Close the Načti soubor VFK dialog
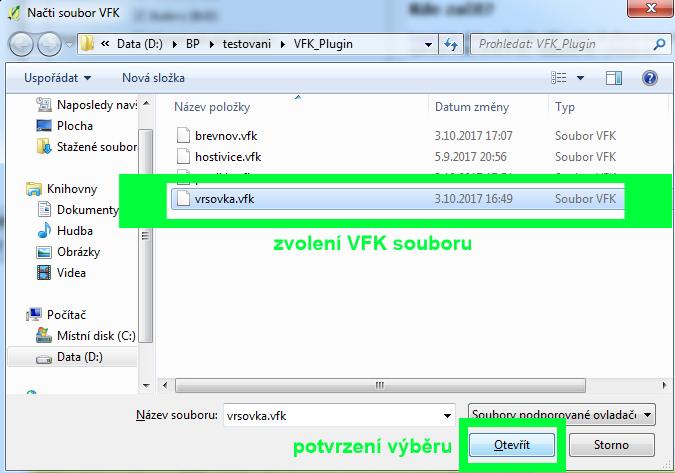 pyautogui.click(x=651, y=8)
